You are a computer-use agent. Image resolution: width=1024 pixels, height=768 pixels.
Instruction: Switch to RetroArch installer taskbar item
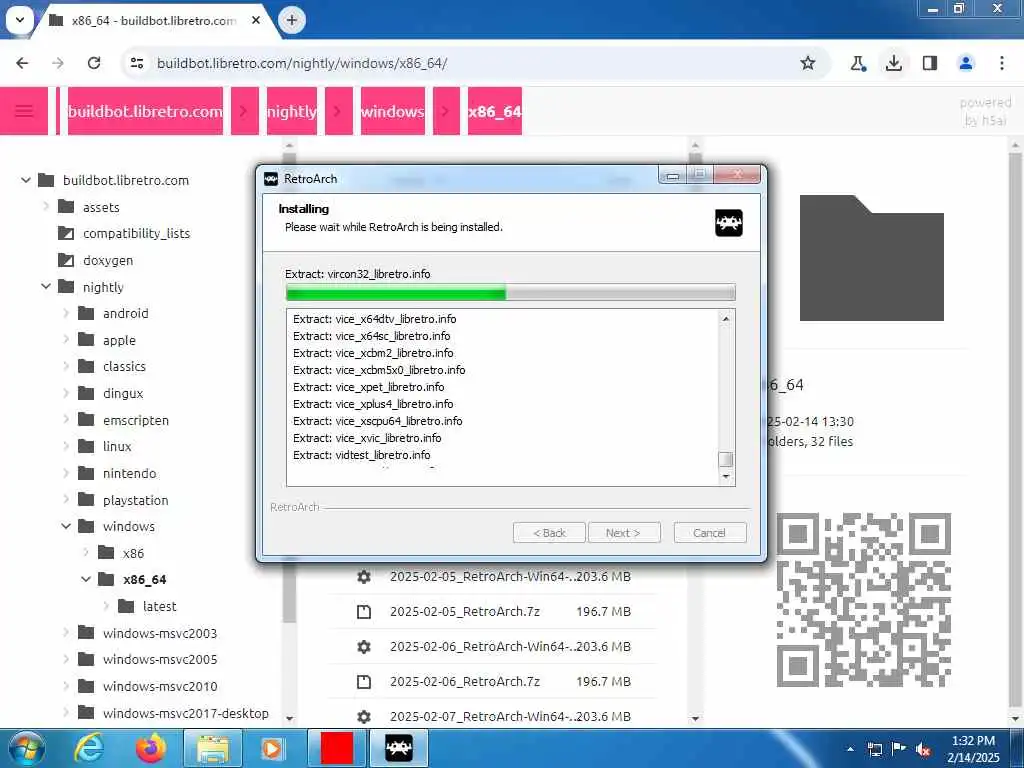pyautogui.click(x=399, y=749)
